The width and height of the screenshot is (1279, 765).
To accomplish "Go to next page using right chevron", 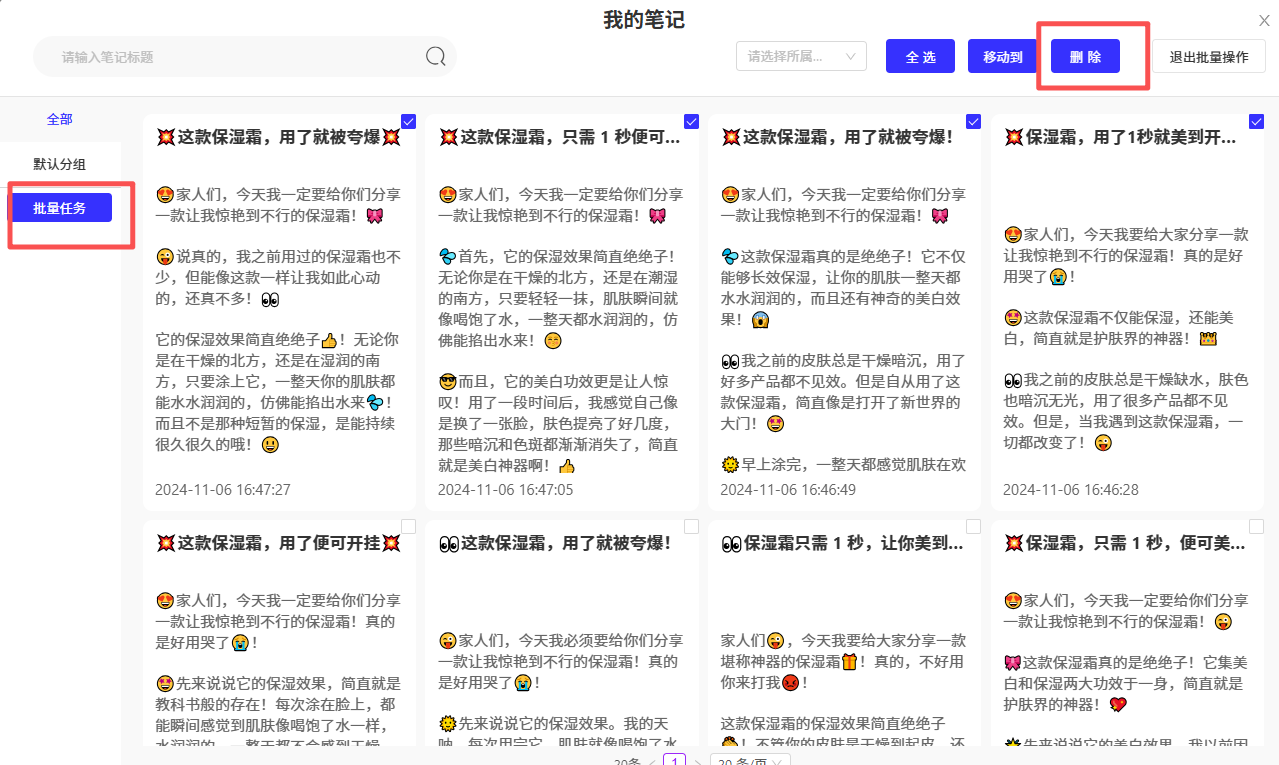I will click(x=697, y=762).
